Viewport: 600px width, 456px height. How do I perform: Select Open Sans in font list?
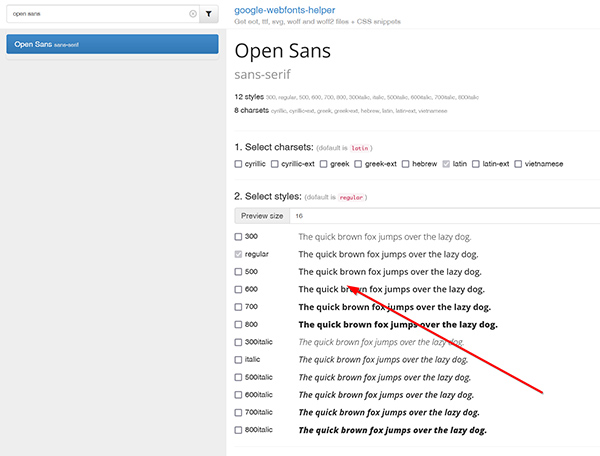(x=112, y=45)
